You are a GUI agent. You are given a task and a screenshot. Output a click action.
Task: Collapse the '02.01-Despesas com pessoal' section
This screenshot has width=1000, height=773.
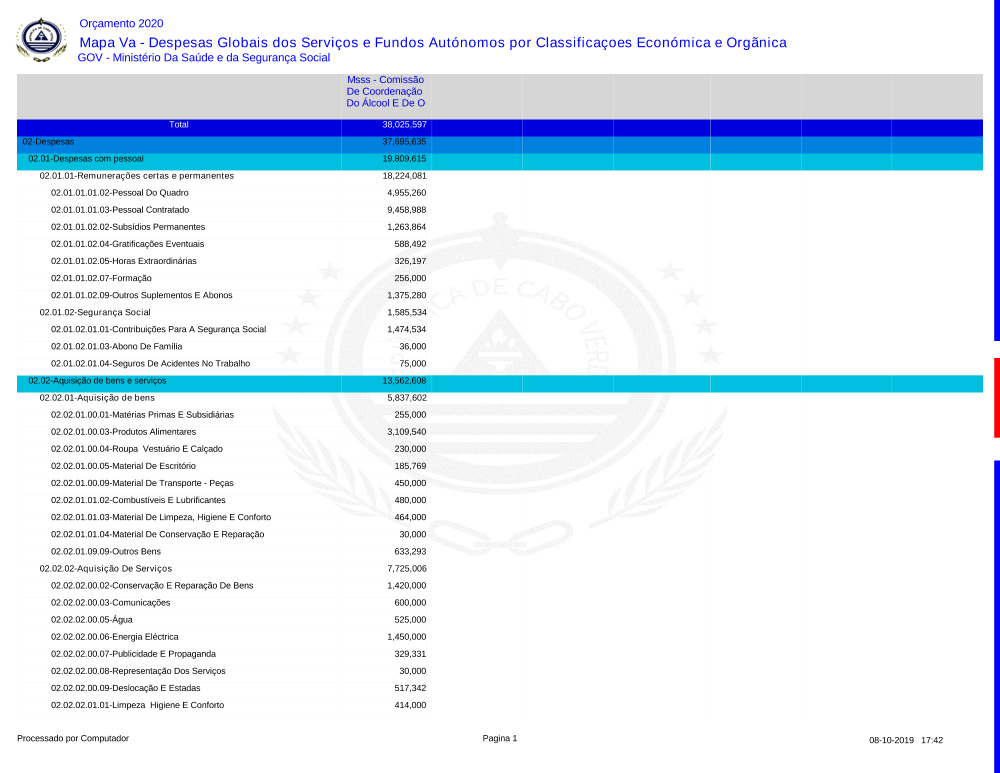pos(86,159)
